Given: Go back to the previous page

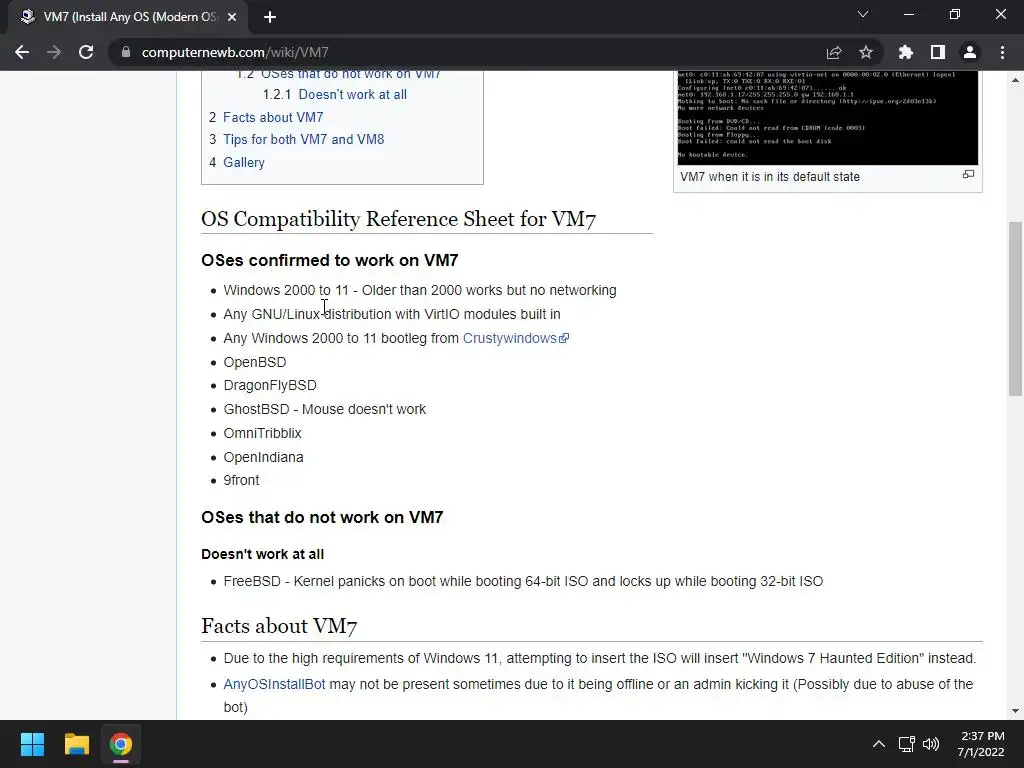Looking at the screenshot, I should coord(22,52).
